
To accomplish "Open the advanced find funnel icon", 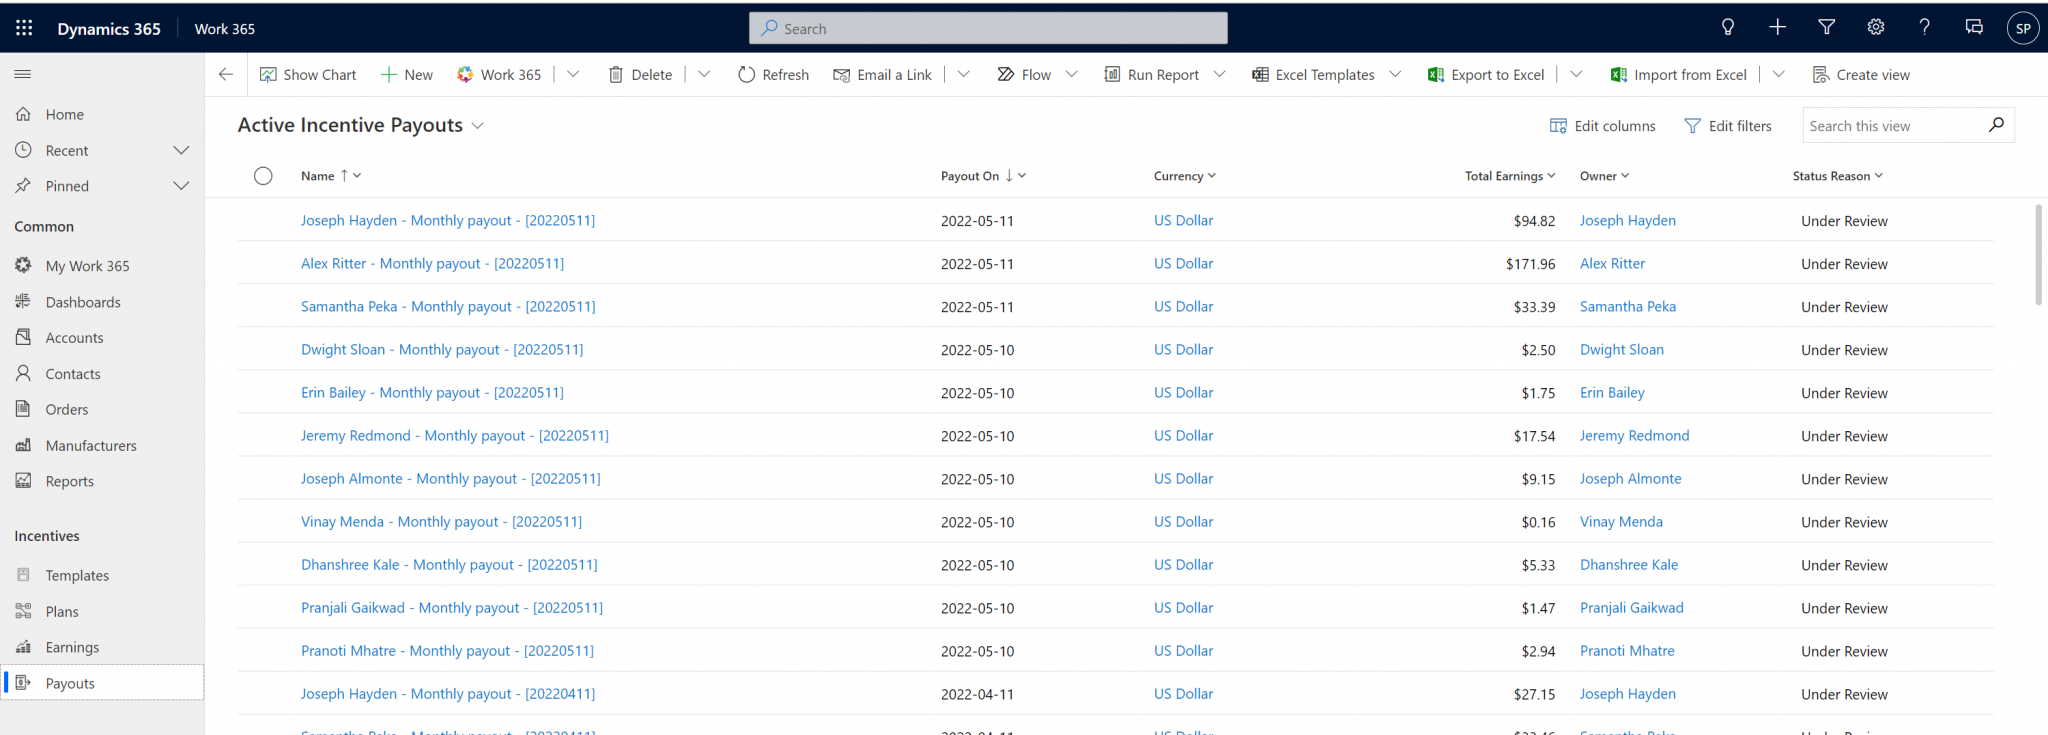I will (1826, 28).
